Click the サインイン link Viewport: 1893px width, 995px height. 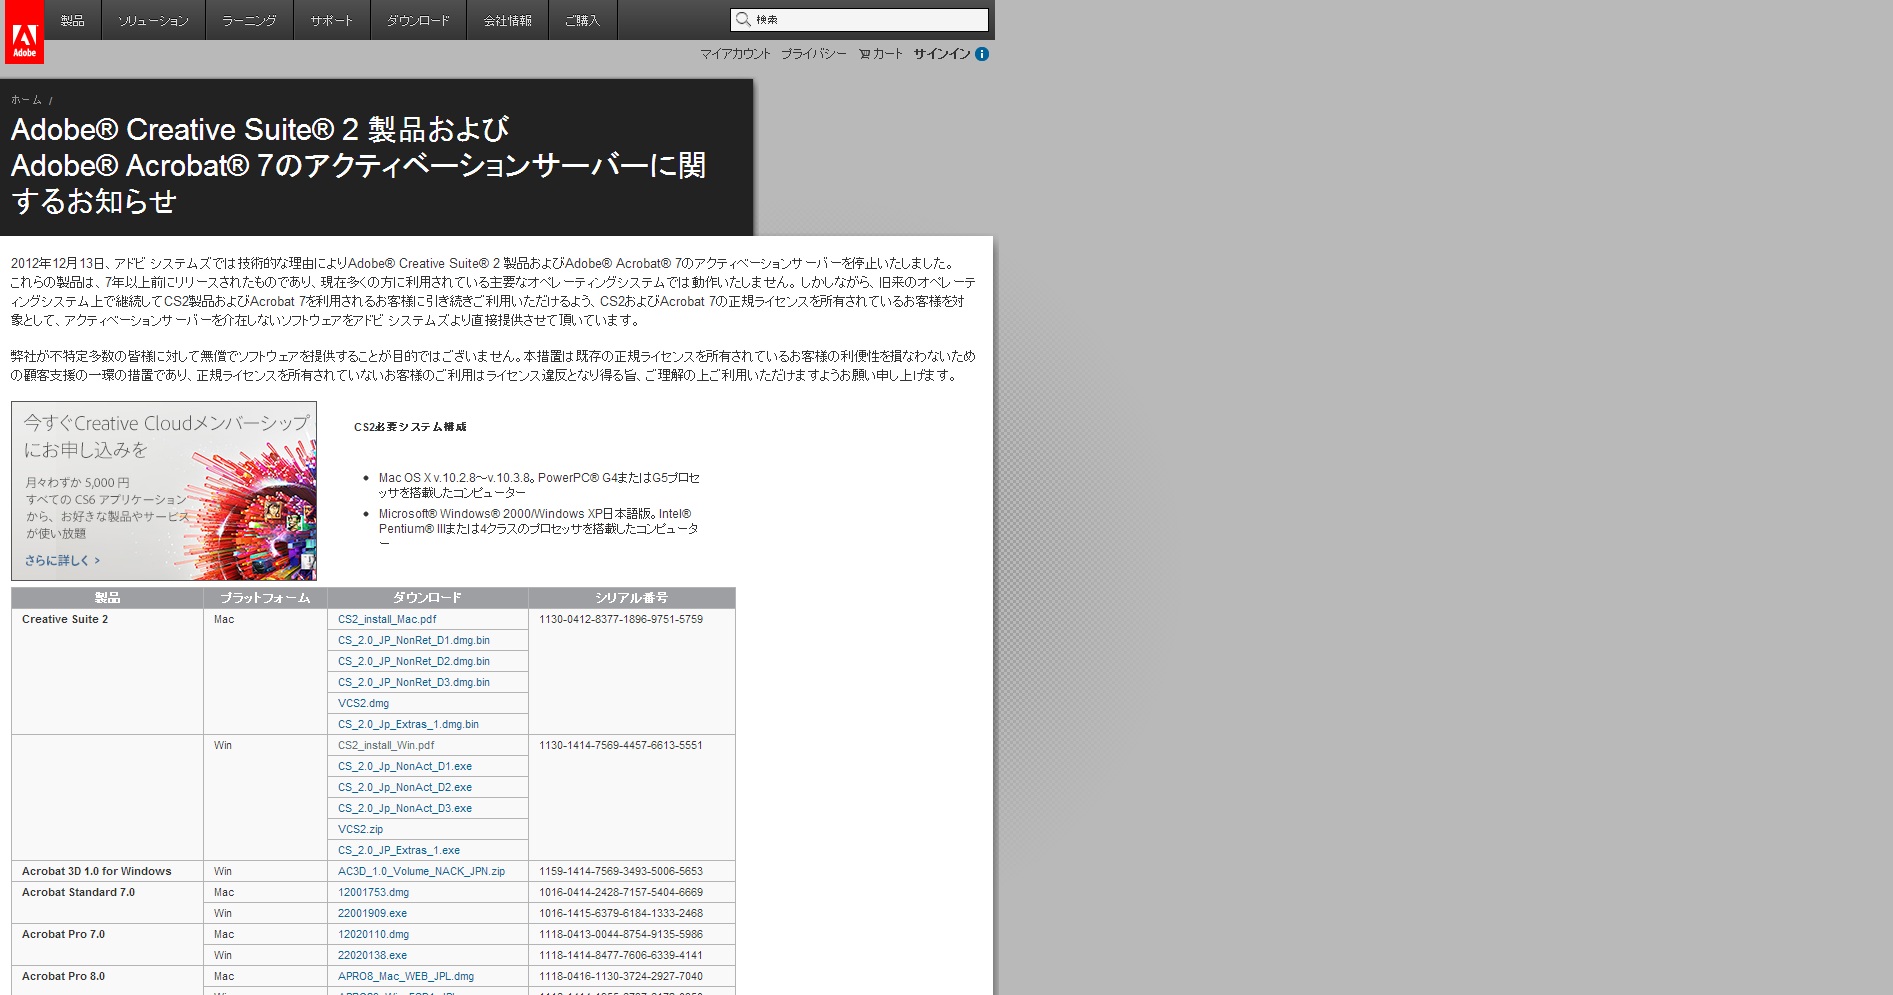(x=942, y=54)
